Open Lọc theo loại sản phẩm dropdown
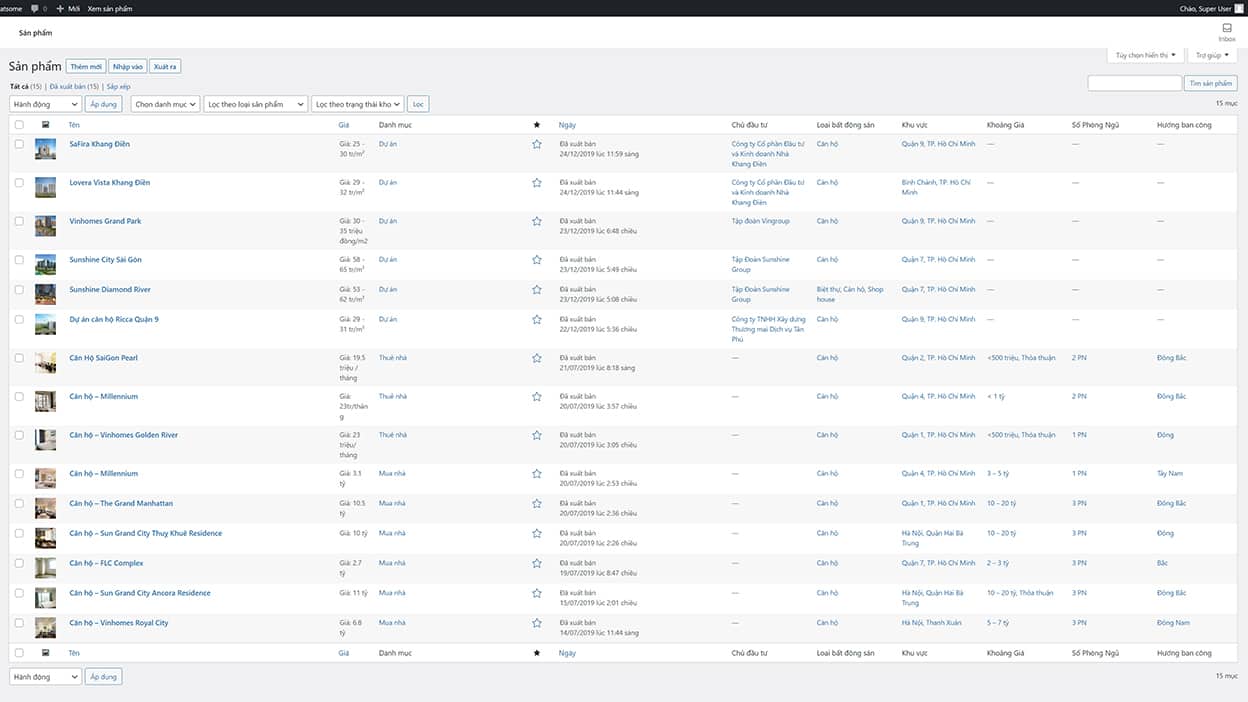This screenshot has width=1248, height=702. pos(255,104)
